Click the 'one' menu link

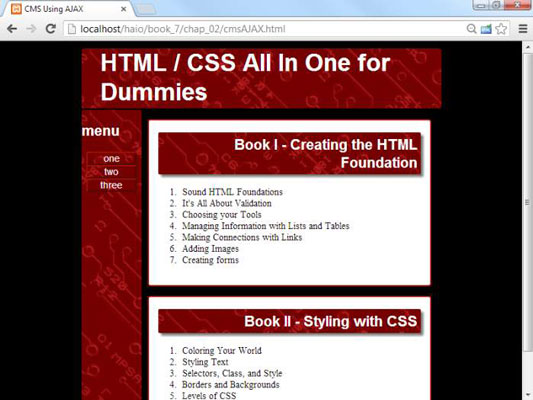click(x=111, y=159)
